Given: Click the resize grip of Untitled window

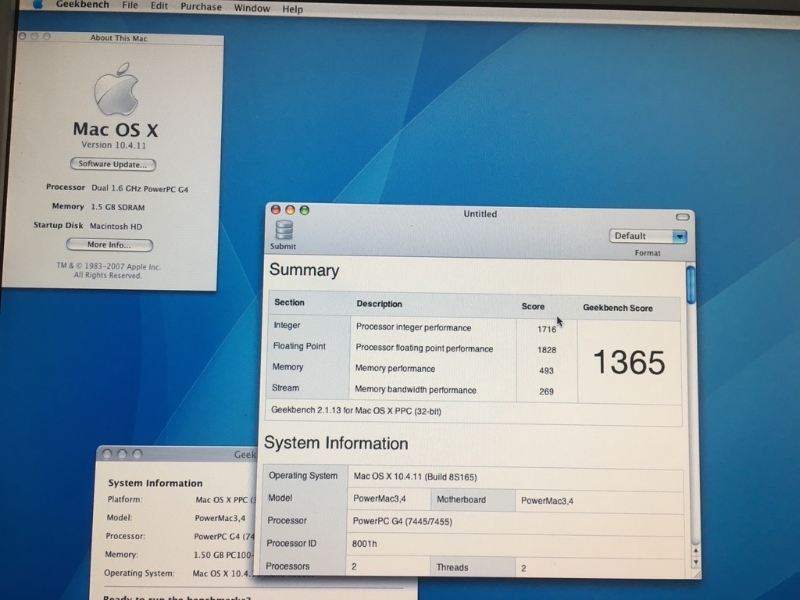Looking at the screenshot, I should (696, 574).
